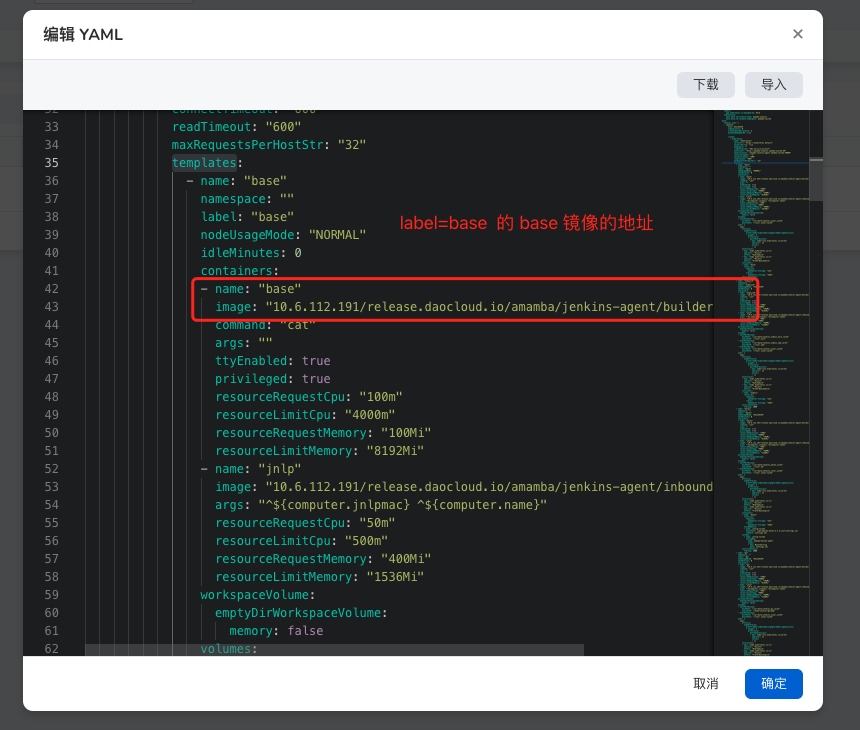Screen dimensions: 860x730
Task: Click command: "cat" line
Action: coord(265,325)
